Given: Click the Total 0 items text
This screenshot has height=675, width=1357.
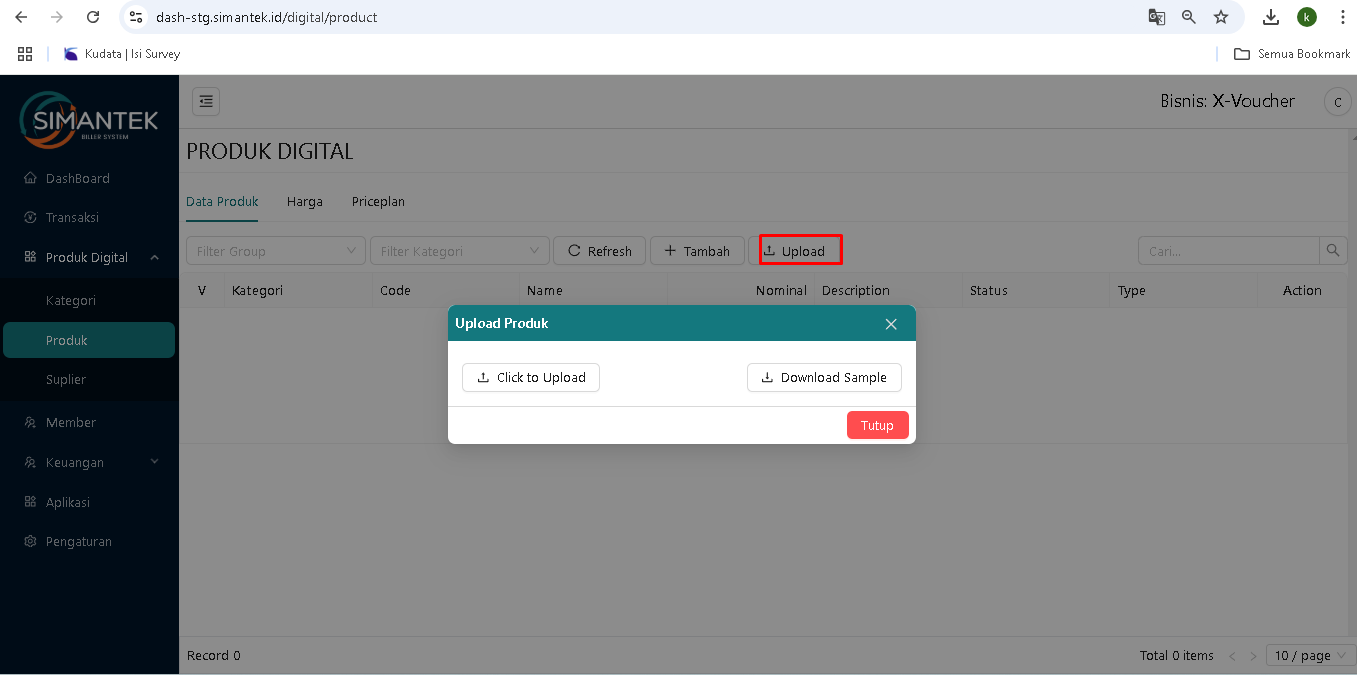Looking at the screenshot, I should (x=1176, y=656).
